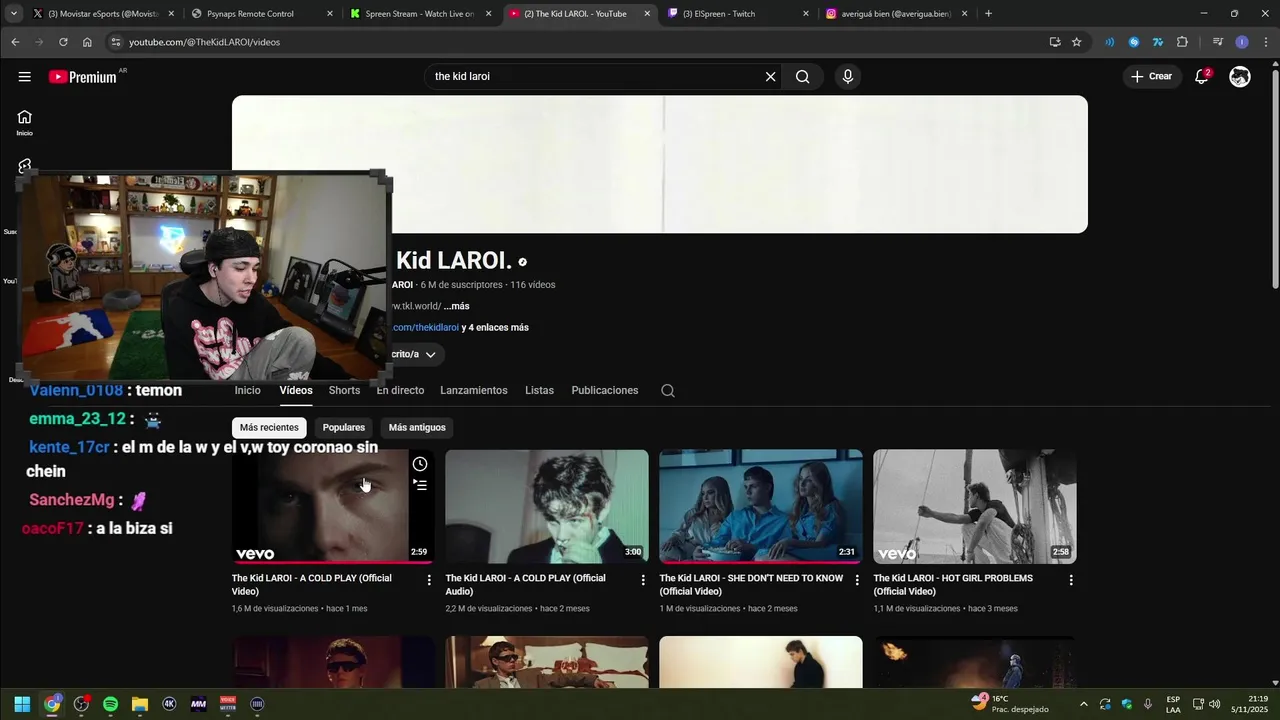Switch to the Spreen Stream Kick browser tab
Image resolution: width=1280 pixels, height=720 pixels.
tap(420, 14)
